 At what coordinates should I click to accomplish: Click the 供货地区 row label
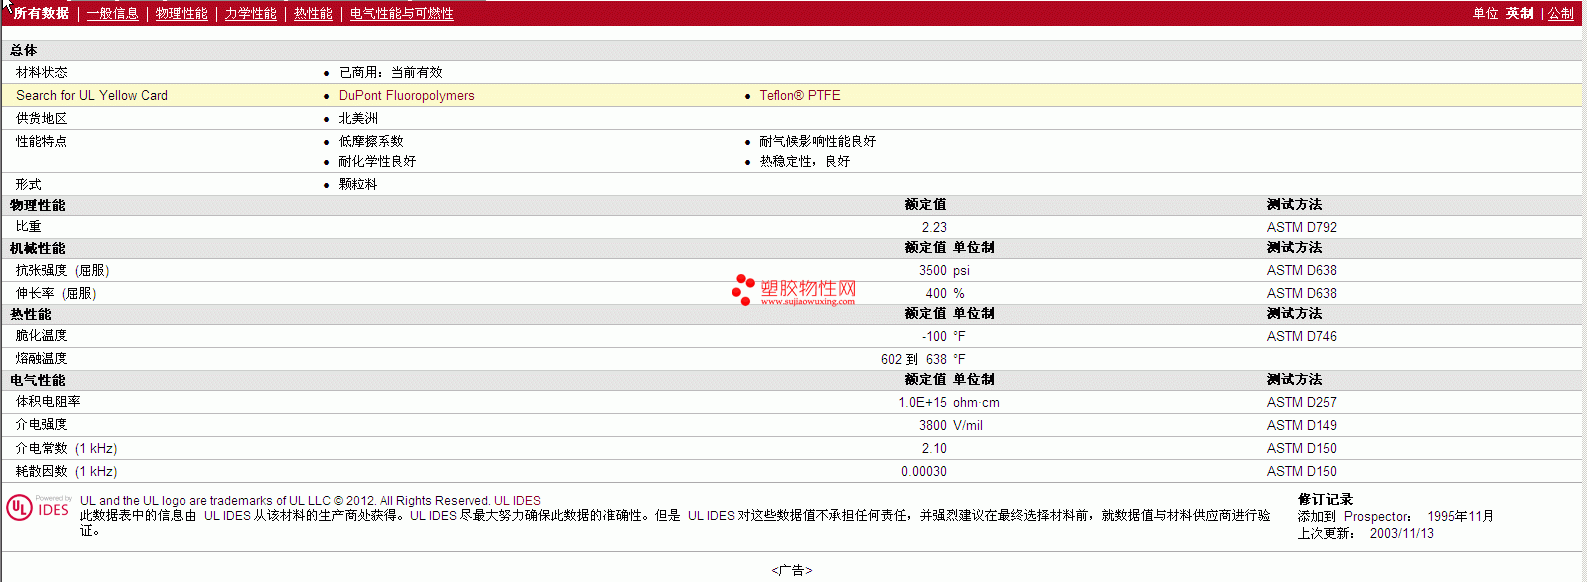pyautogui.click(x=42, y=118)
